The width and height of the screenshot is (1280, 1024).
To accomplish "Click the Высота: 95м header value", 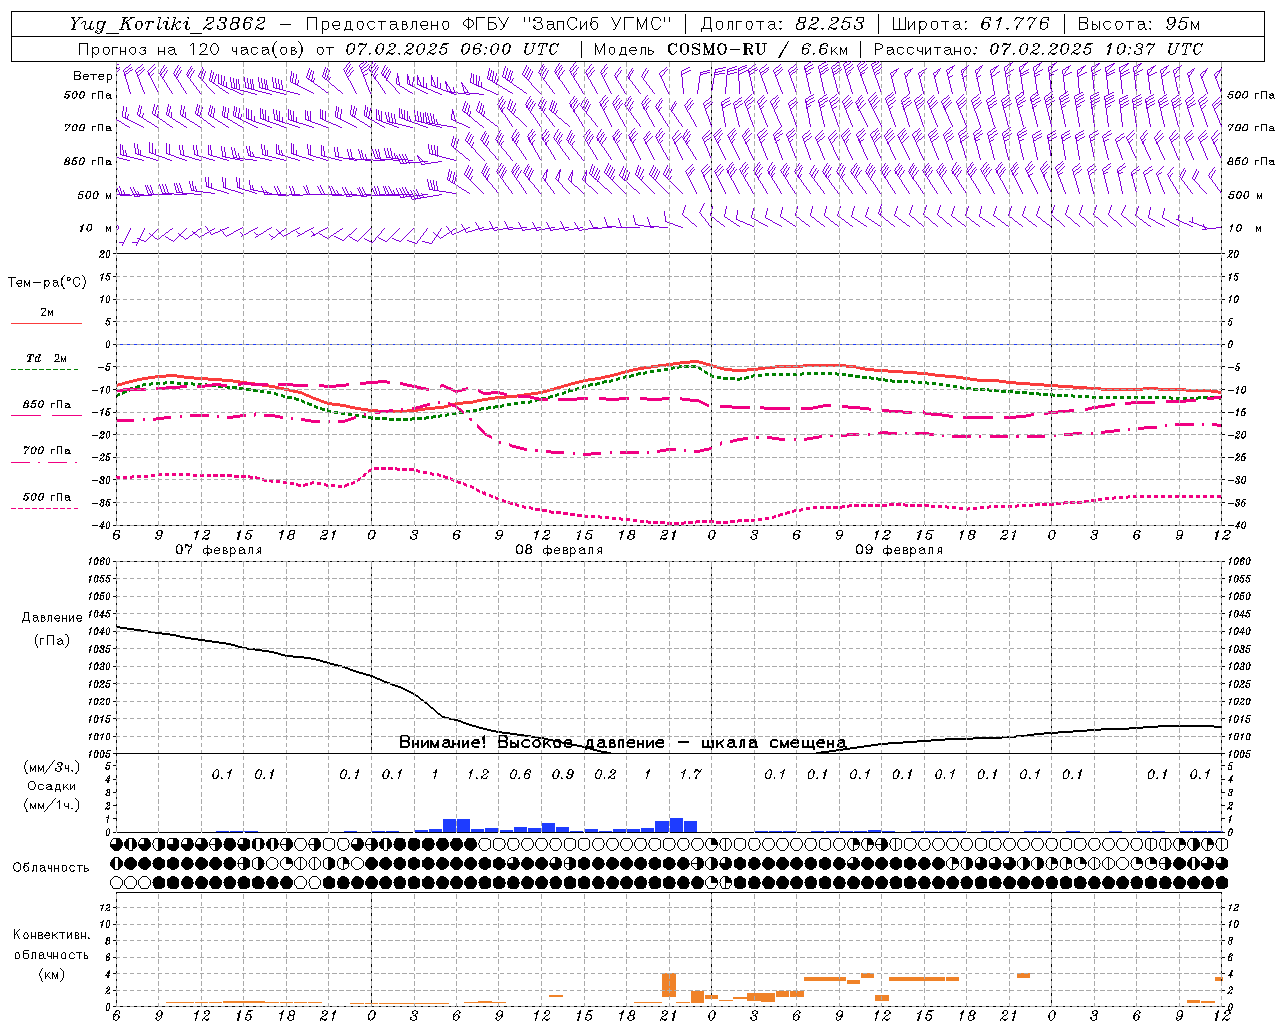I will pyautogui.click(x=1139, y=24).
